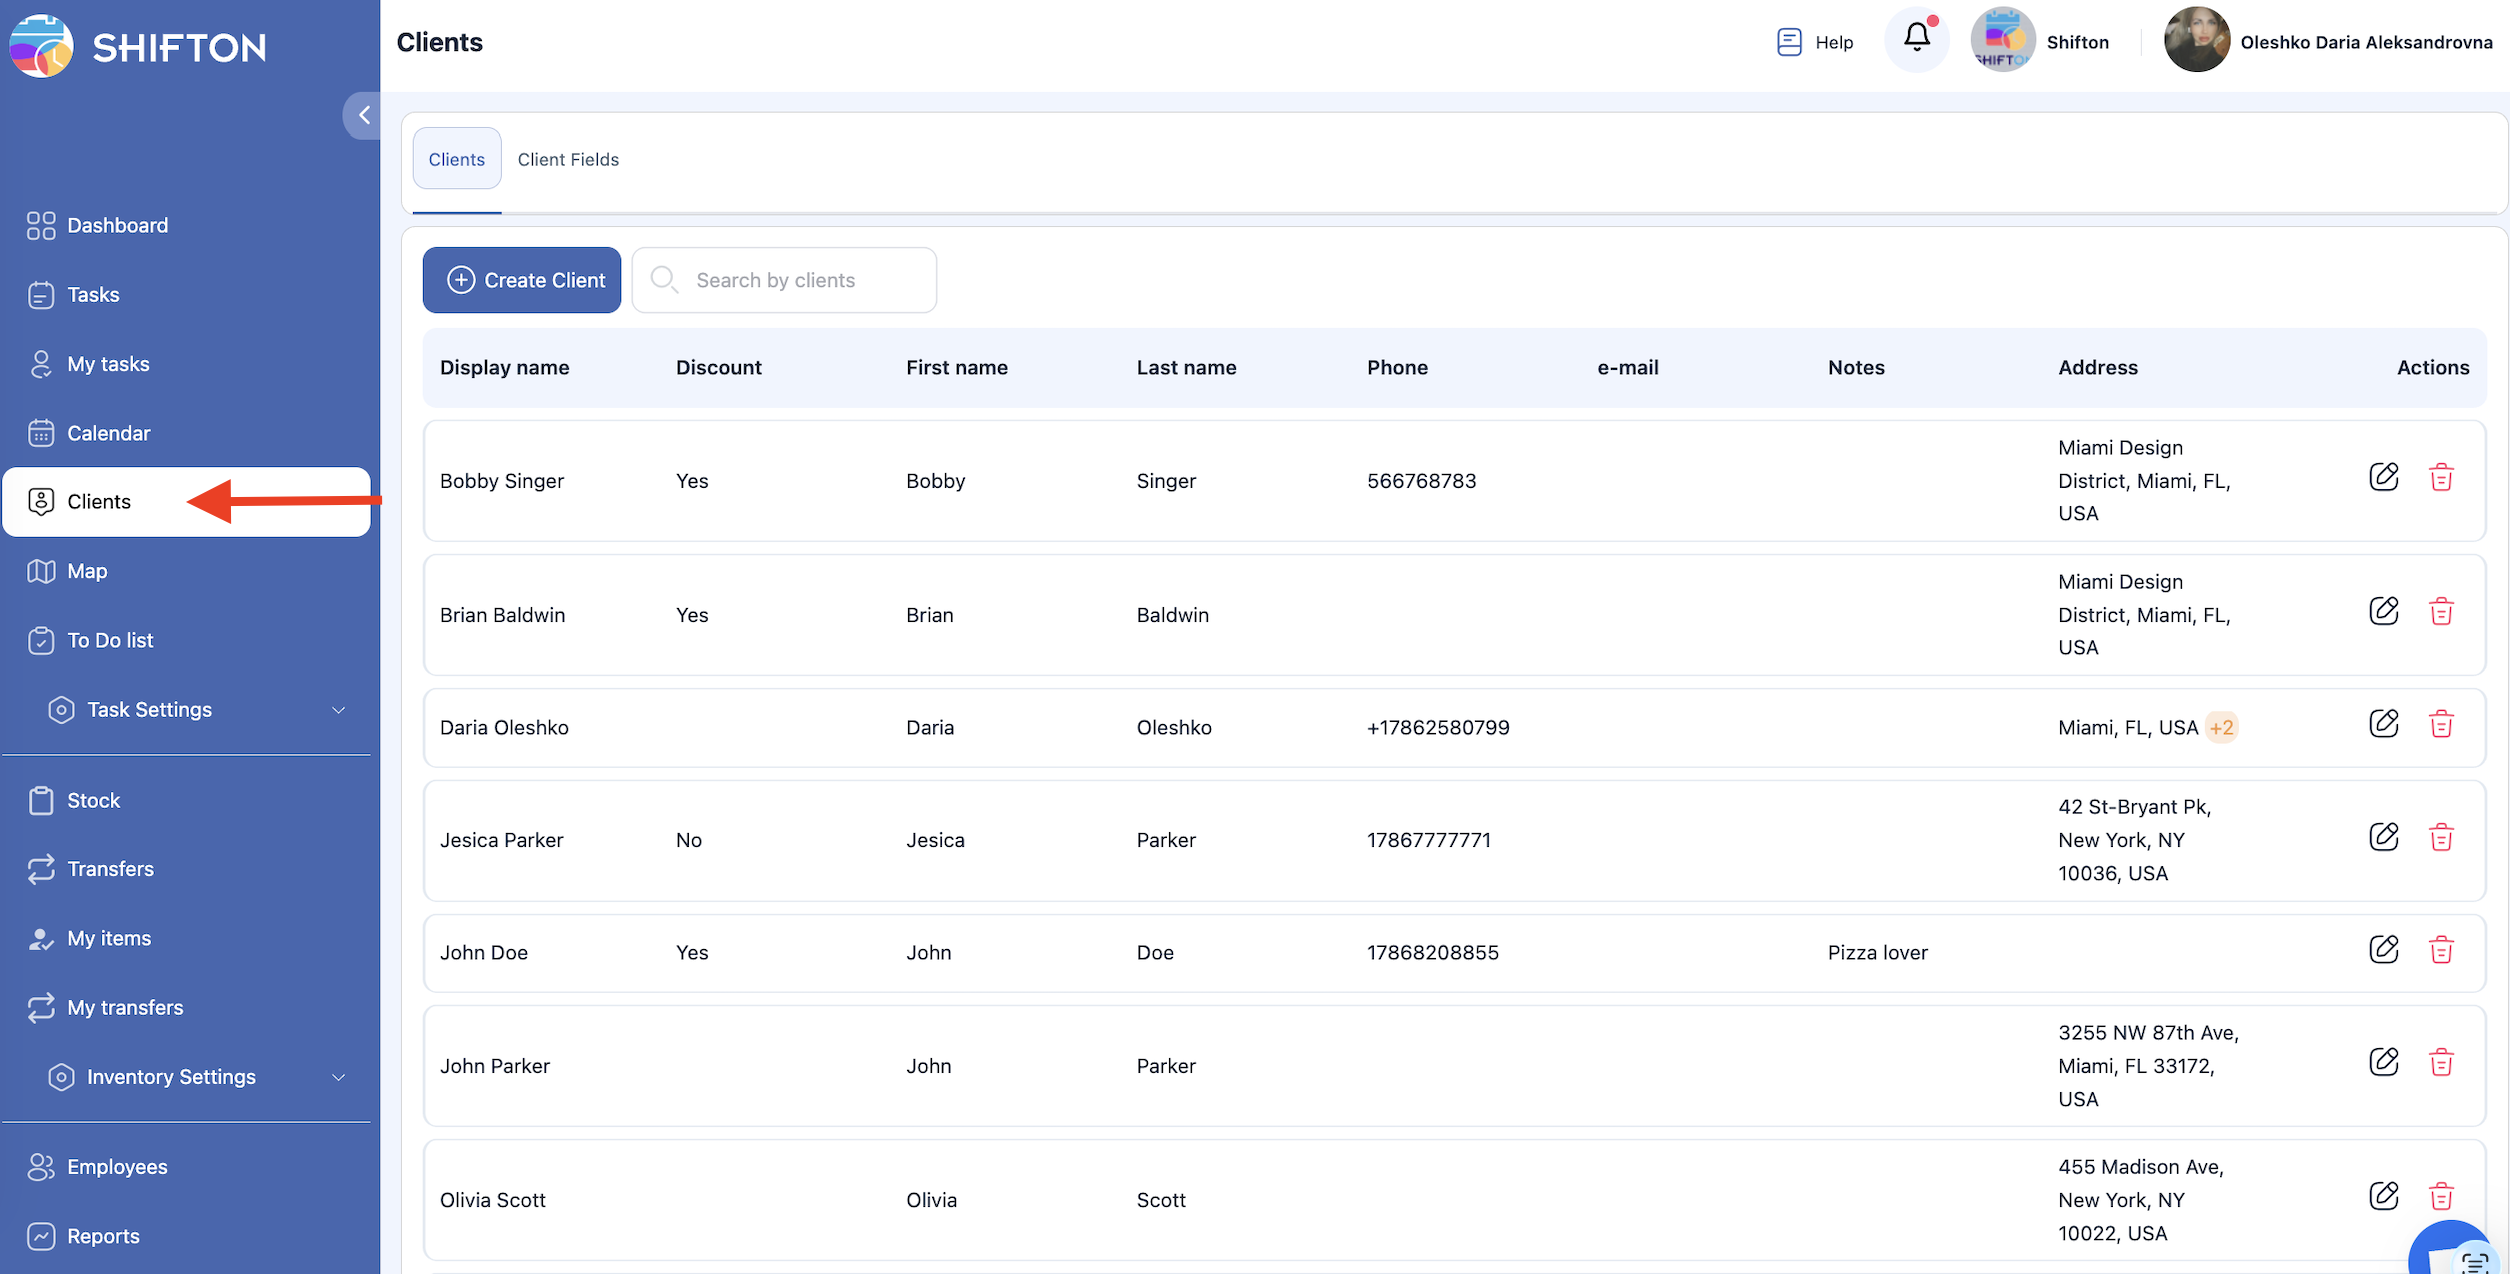Open Oleshko Daria user profile avatar
This screenshot has width=2510, height=1274.
point(2196,40)
